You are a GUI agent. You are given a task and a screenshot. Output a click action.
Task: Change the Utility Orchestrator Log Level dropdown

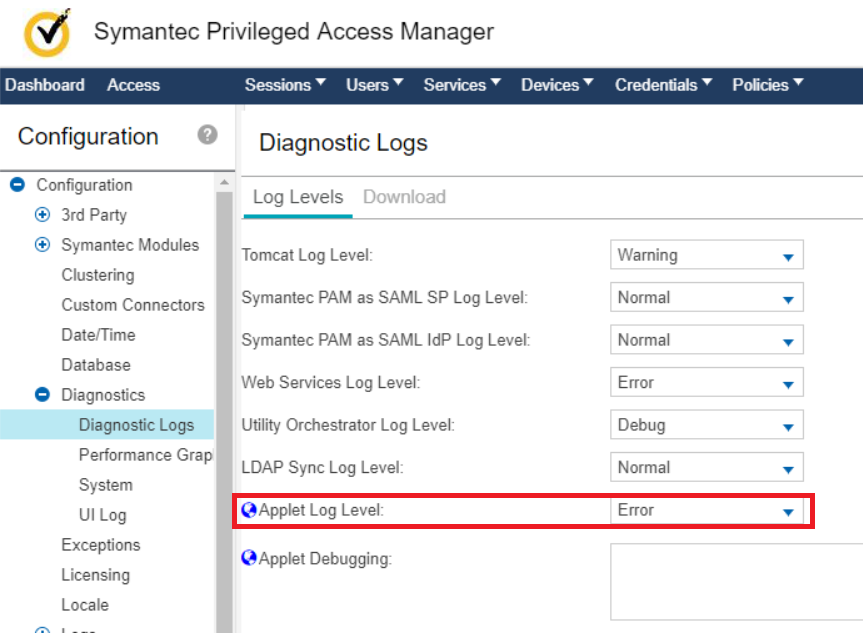click(x=706, y=425)
